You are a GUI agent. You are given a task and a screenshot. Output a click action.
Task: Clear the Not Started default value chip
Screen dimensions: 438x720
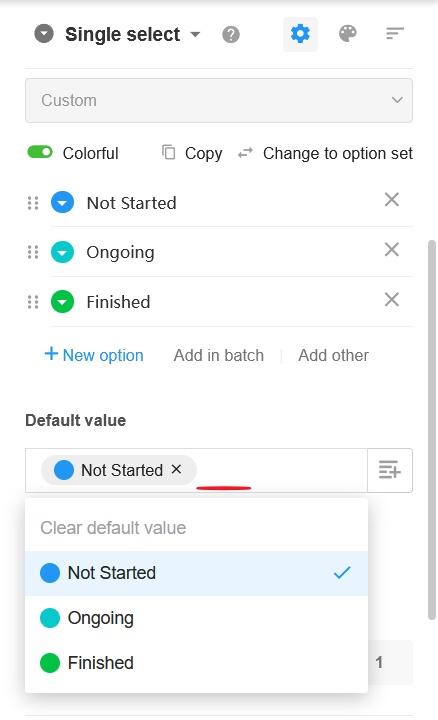coord(176,469)
